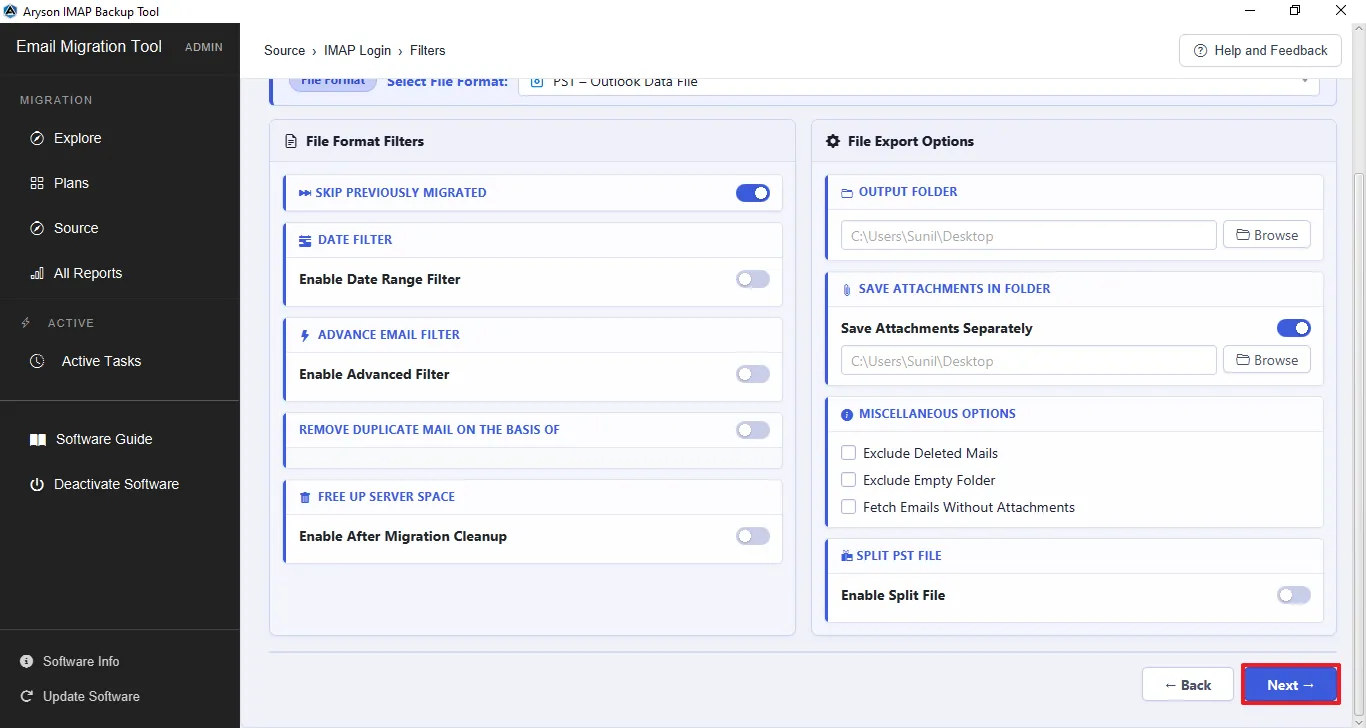Click Filters in the breadcrumb

point(428,50)
